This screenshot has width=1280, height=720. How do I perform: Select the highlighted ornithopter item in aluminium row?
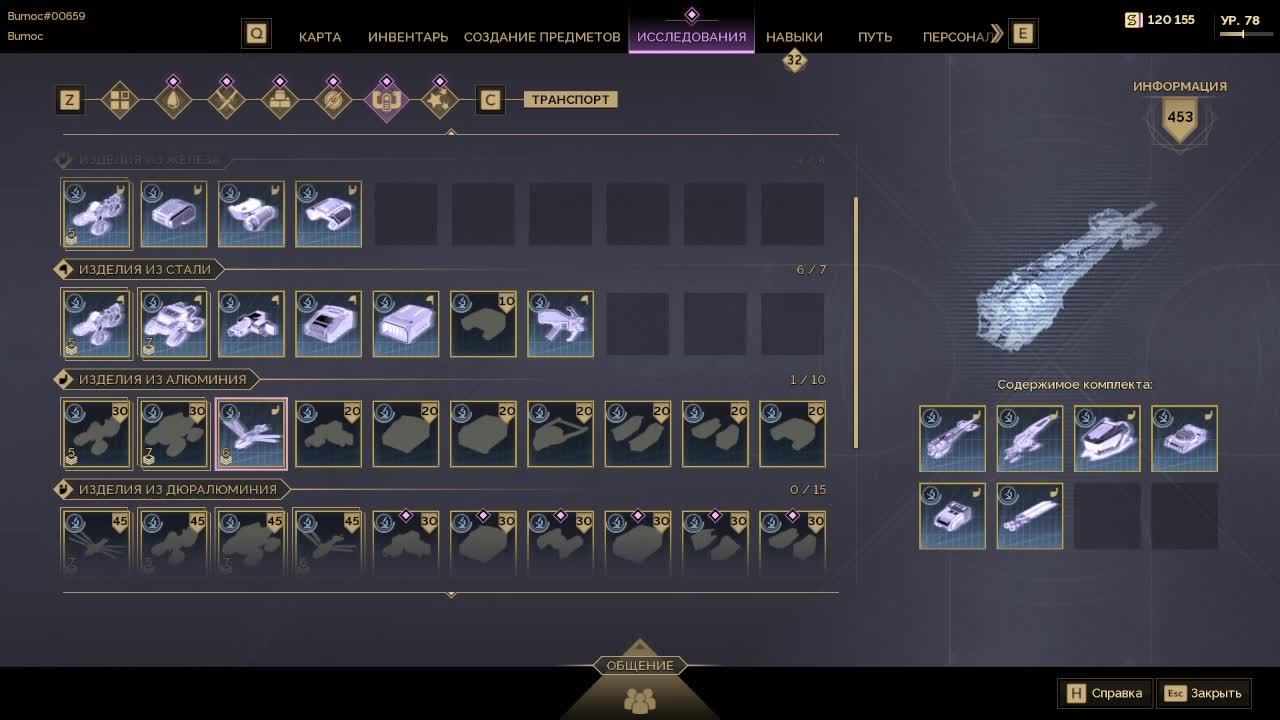[x=251, y=434]
